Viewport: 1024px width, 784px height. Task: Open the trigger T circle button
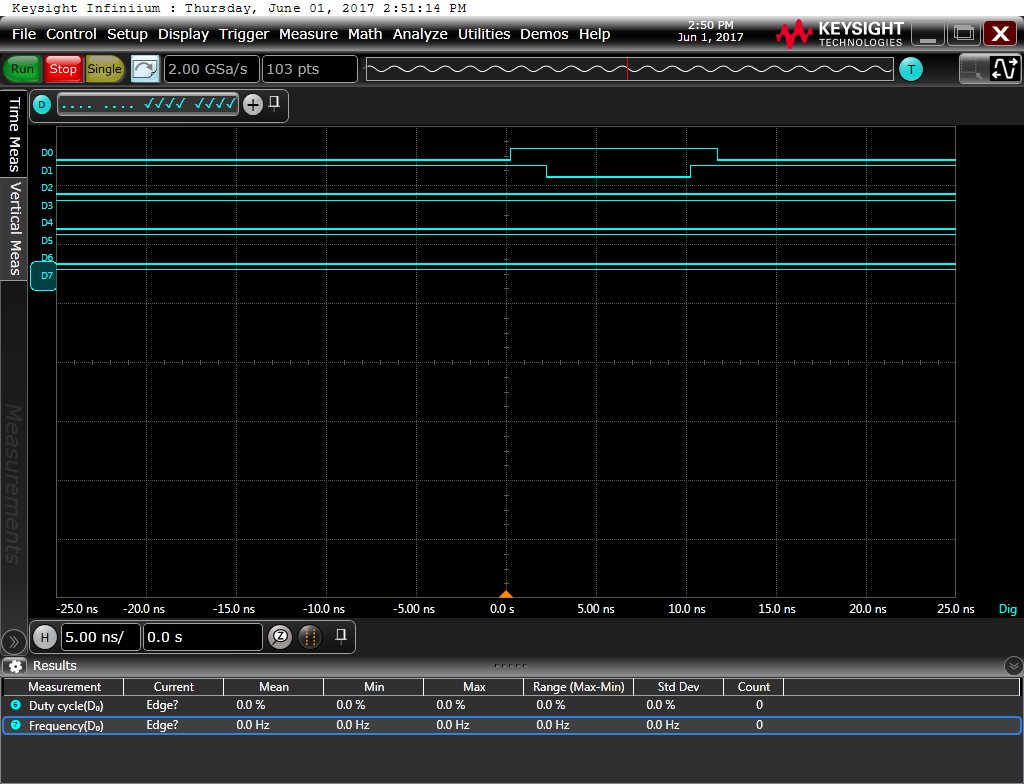[x=911, y=69]
